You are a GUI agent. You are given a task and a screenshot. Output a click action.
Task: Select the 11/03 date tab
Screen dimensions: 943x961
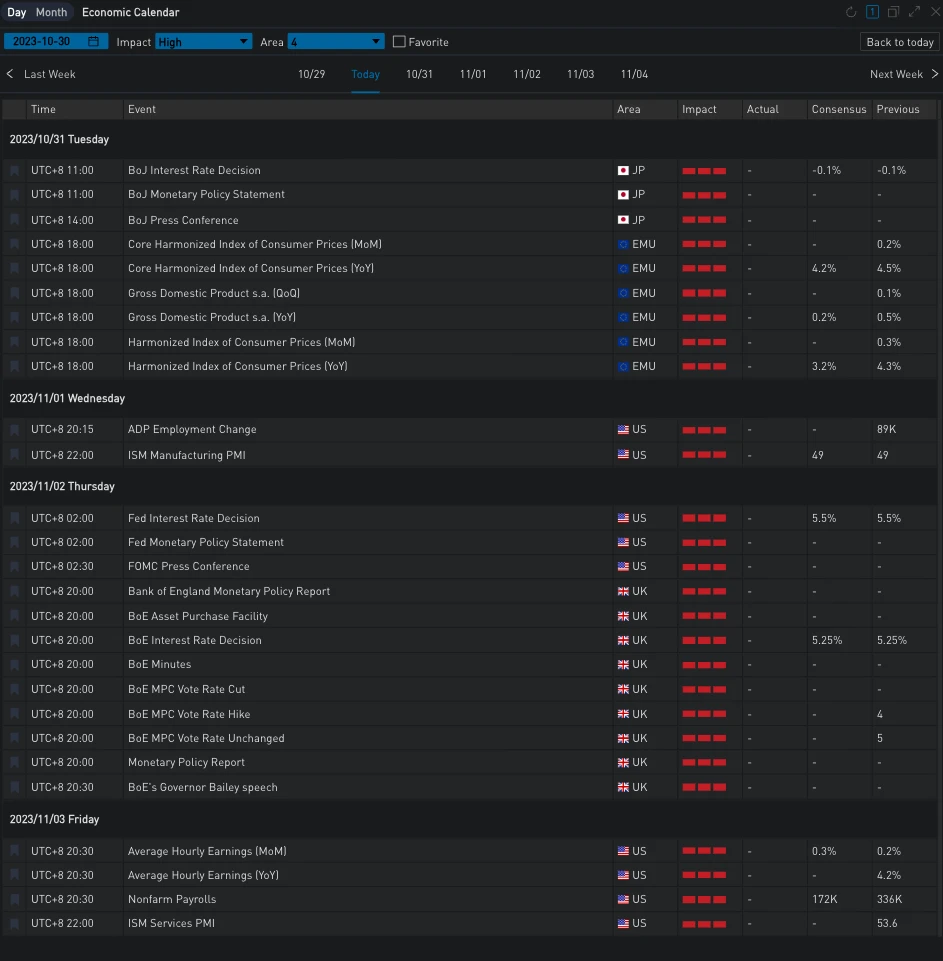580,75
